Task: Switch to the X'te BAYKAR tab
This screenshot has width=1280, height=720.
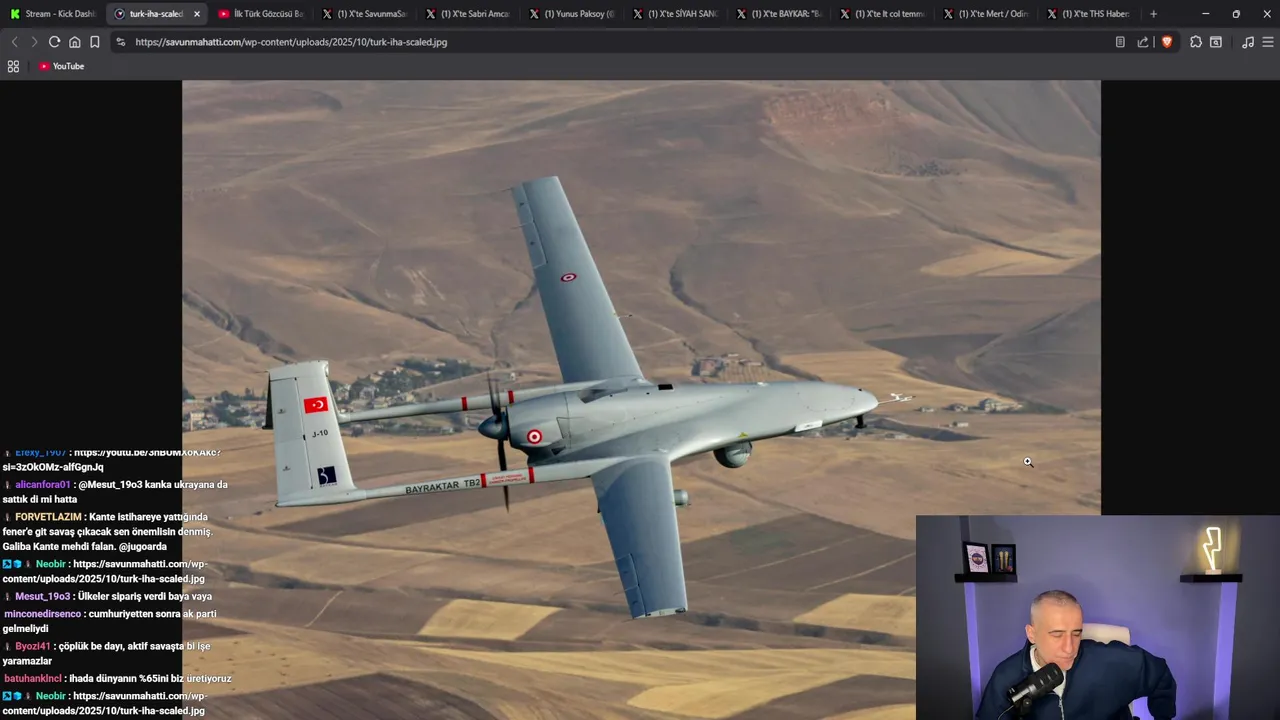Action: (x=779, y=14)
